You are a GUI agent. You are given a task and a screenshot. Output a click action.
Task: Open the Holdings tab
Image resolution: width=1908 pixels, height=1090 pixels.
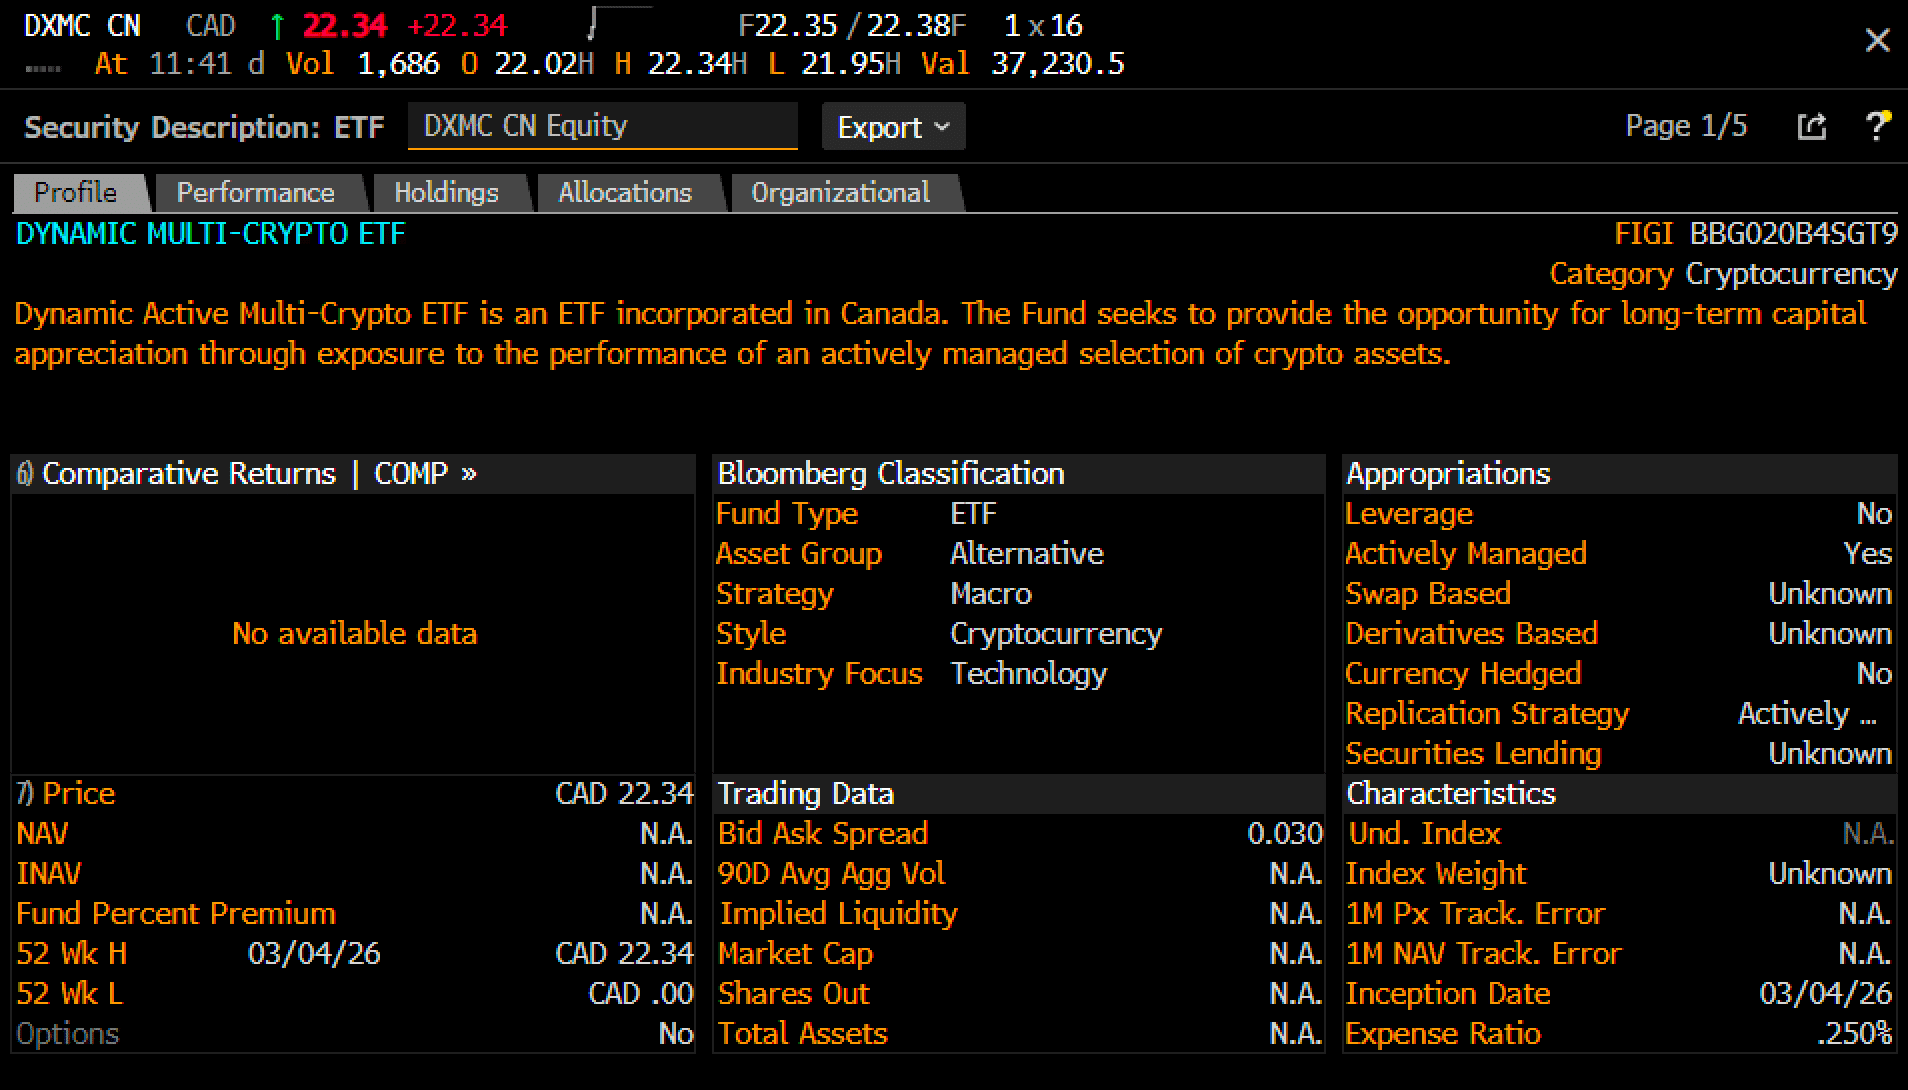click(x=447, y=191)
